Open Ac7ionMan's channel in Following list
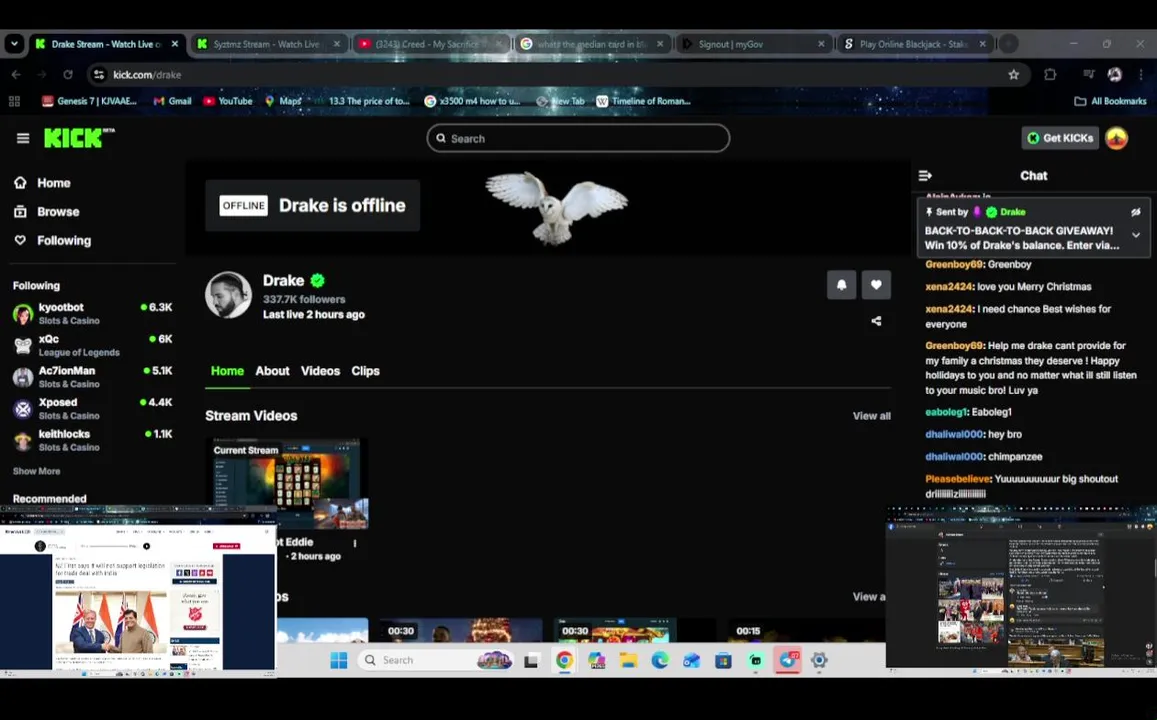This screenshot has width=1157, height=720. tap(92, 377)
